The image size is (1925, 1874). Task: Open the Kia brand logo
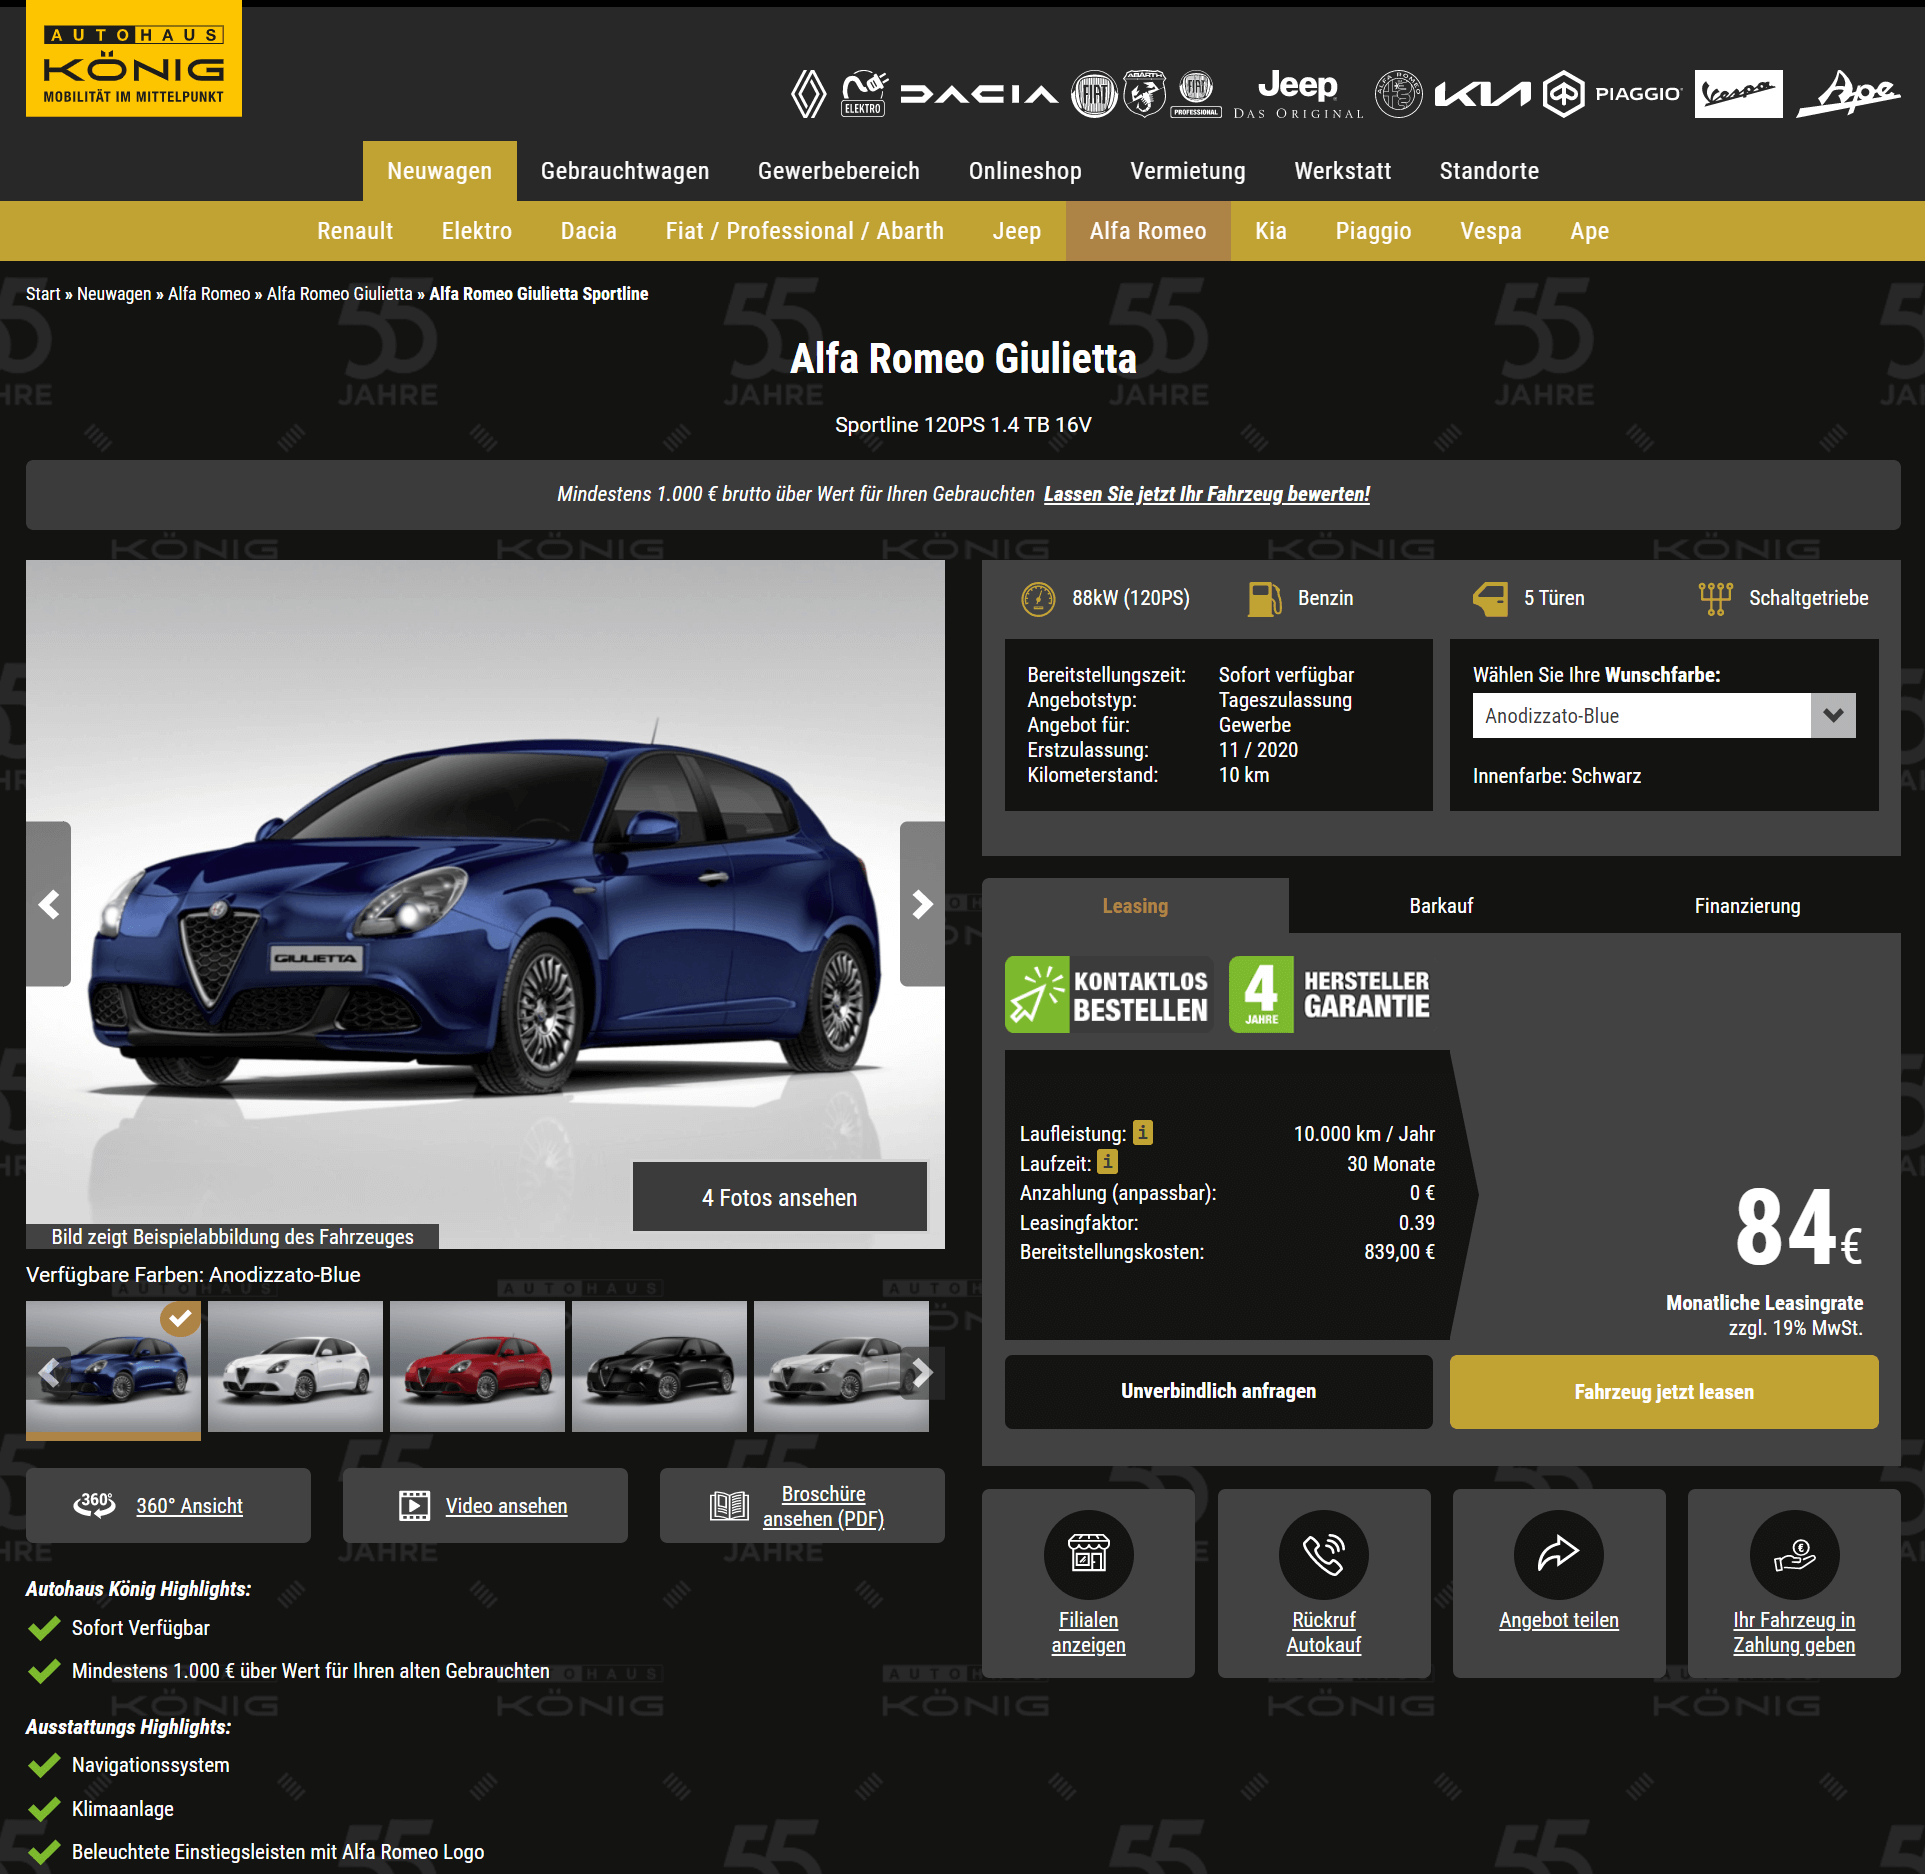pyautogui.click(x=1482, y=94)
